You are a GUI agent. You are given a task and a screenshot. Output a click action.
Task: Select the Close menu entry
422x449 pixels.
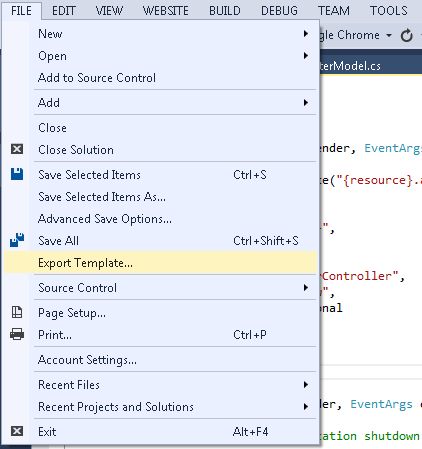point(160,128)
